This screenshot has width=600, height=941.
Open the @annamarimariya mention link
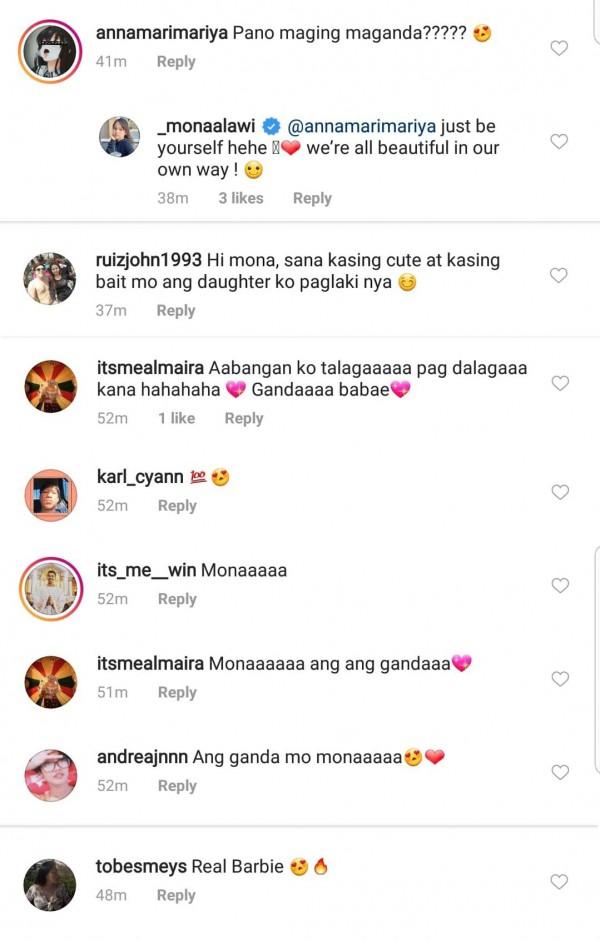[361, 127]
